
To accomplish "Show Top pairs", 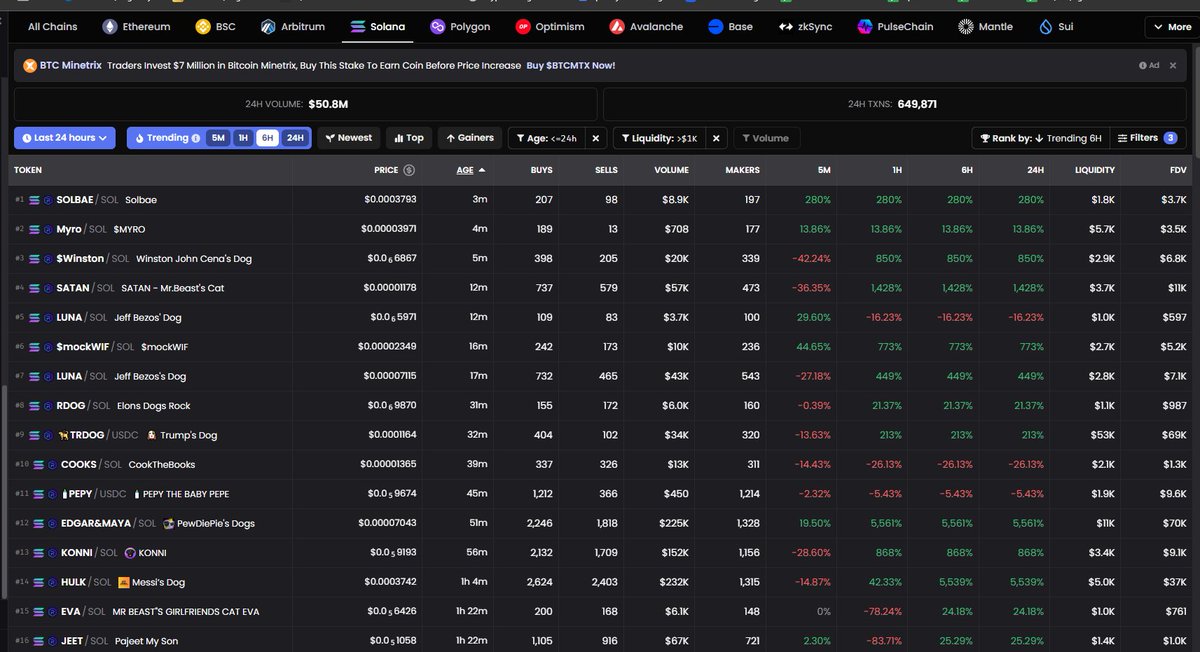I will 408,138.
